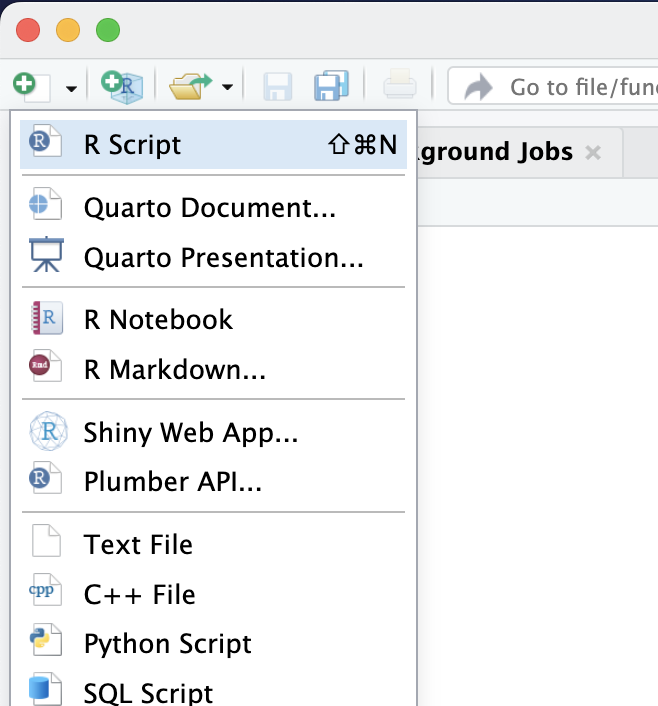Click the blank Text File page icon
This screenshot has width=658, height=706.
point(46,541)
